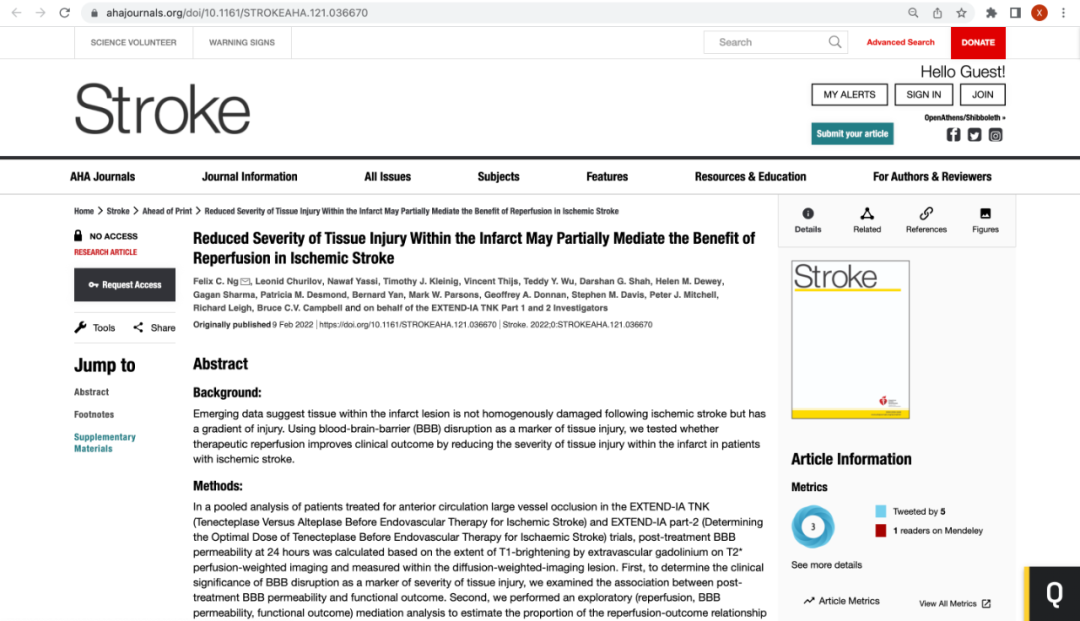1080x621 pixels.
Task: Click the share page icon in address bar
Action: (x=937, y=12)
